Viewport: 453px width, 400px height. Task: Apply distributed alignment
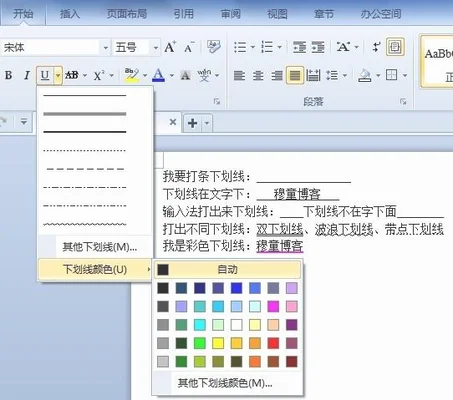coord(313,75)
